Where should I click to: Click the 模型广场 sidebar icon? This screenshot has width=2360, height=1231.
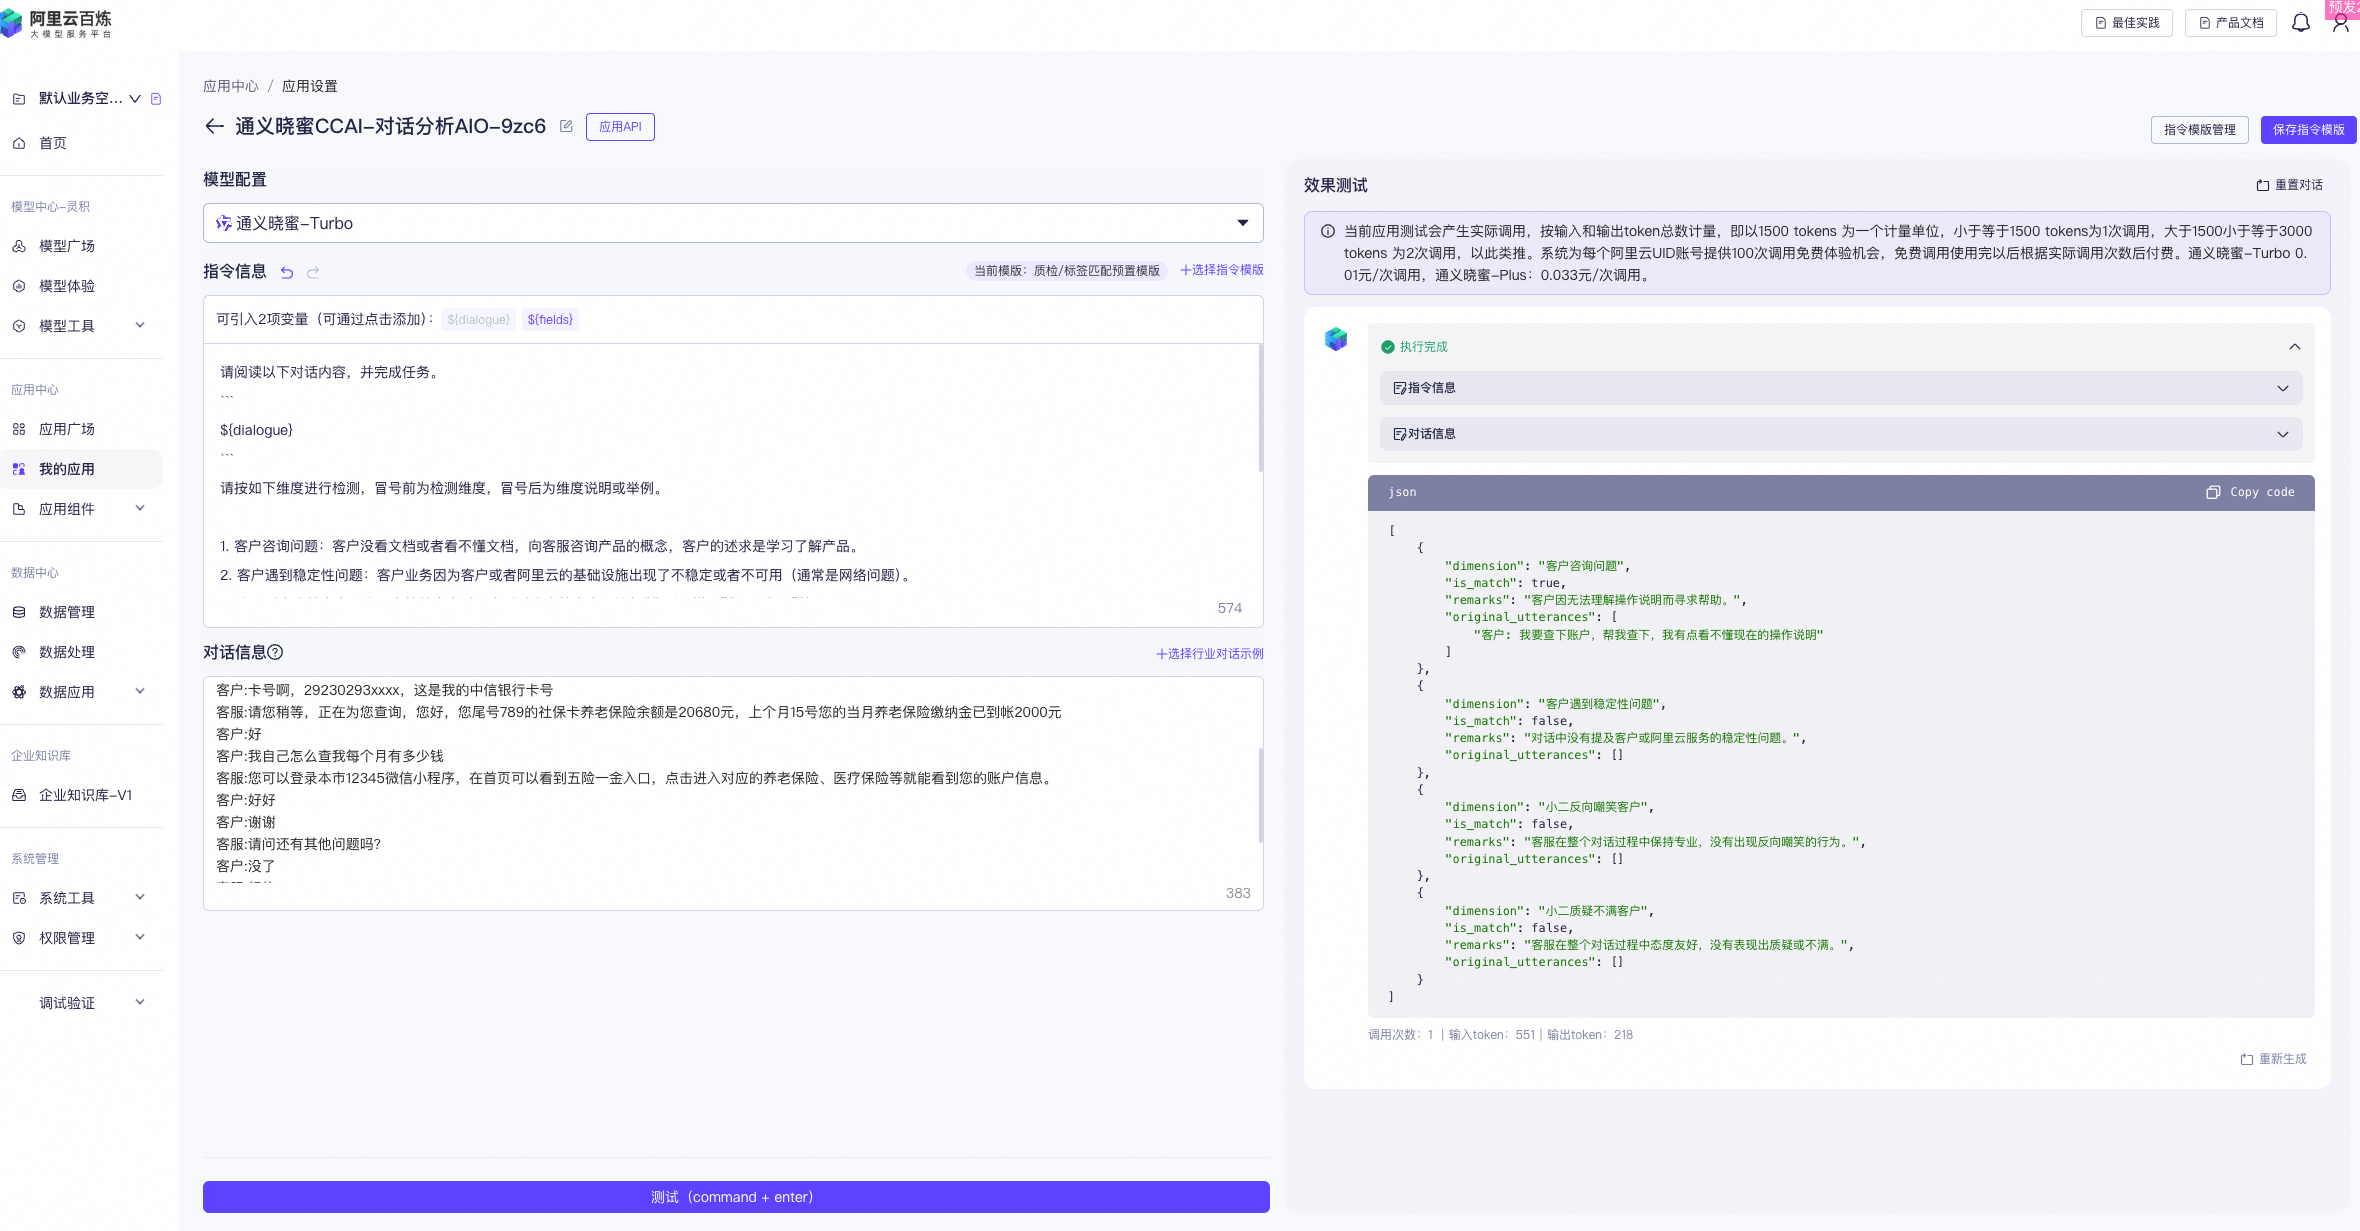coord(19,246)
